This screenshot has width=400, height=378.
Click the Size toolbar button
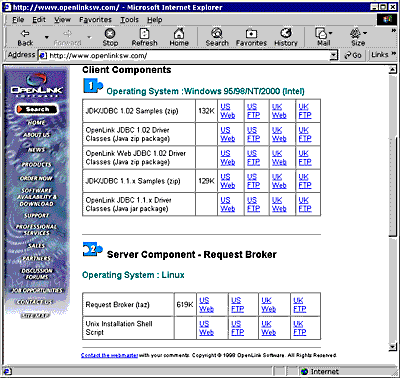tap(358, 37)
